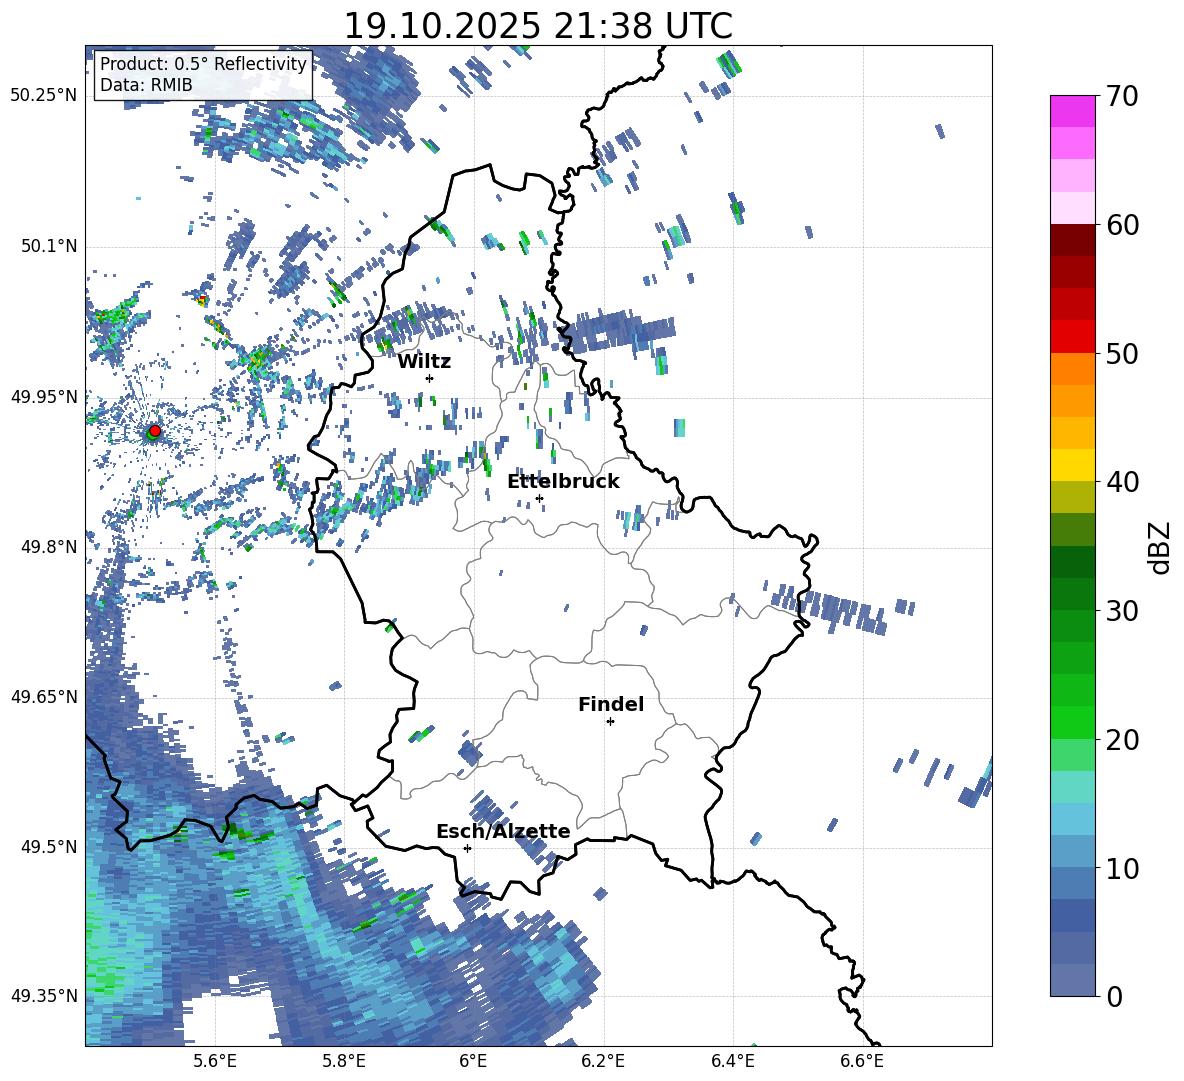Click the 49.5°N latitude label
This screenshot has height=1081, width=1184.
50,847
